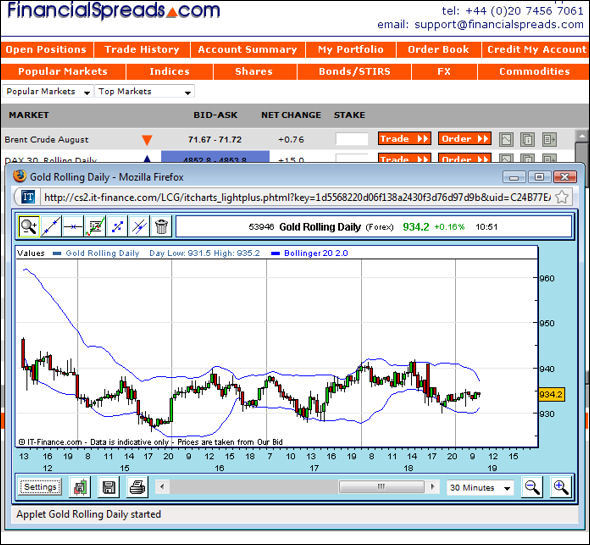This screenshot has height=545, width=590.
Task: Zoom in chart with plus magnifier
Action: pos(561,487)
